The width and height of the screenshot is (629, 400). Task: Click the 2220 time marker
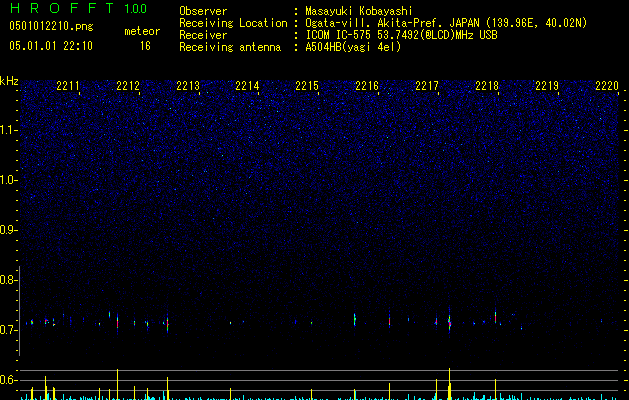click(607, 86)
